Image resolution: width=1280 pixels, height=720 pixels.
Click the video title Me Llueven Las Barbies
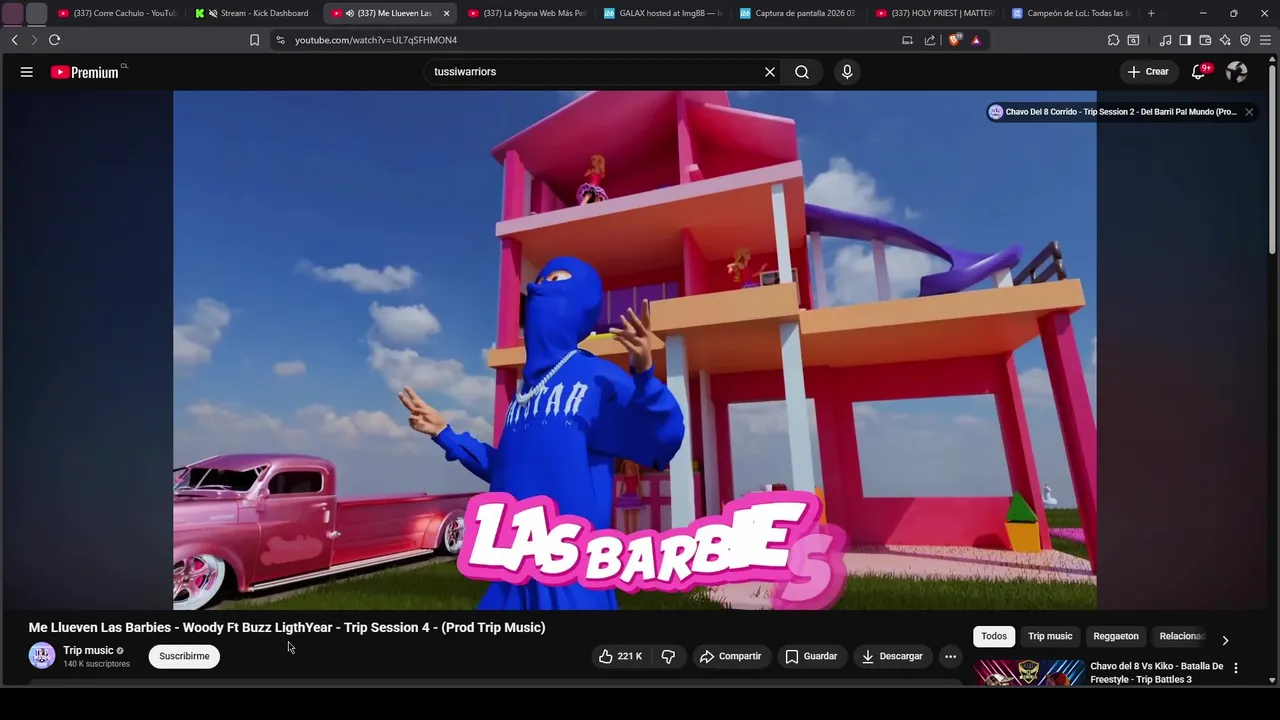pos(287,627)
